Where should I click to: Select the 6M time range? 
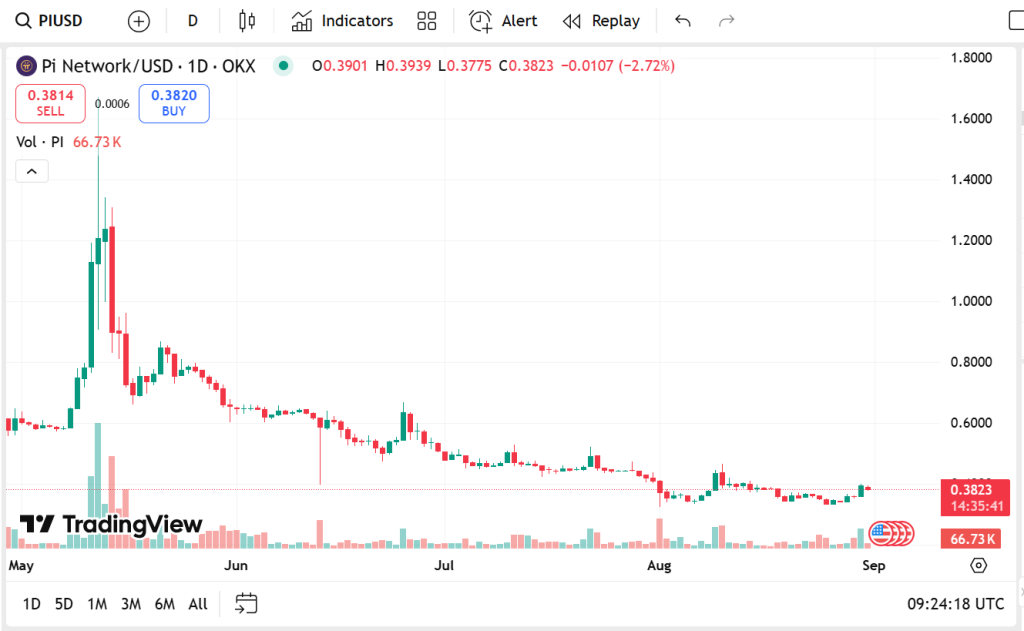165,604
